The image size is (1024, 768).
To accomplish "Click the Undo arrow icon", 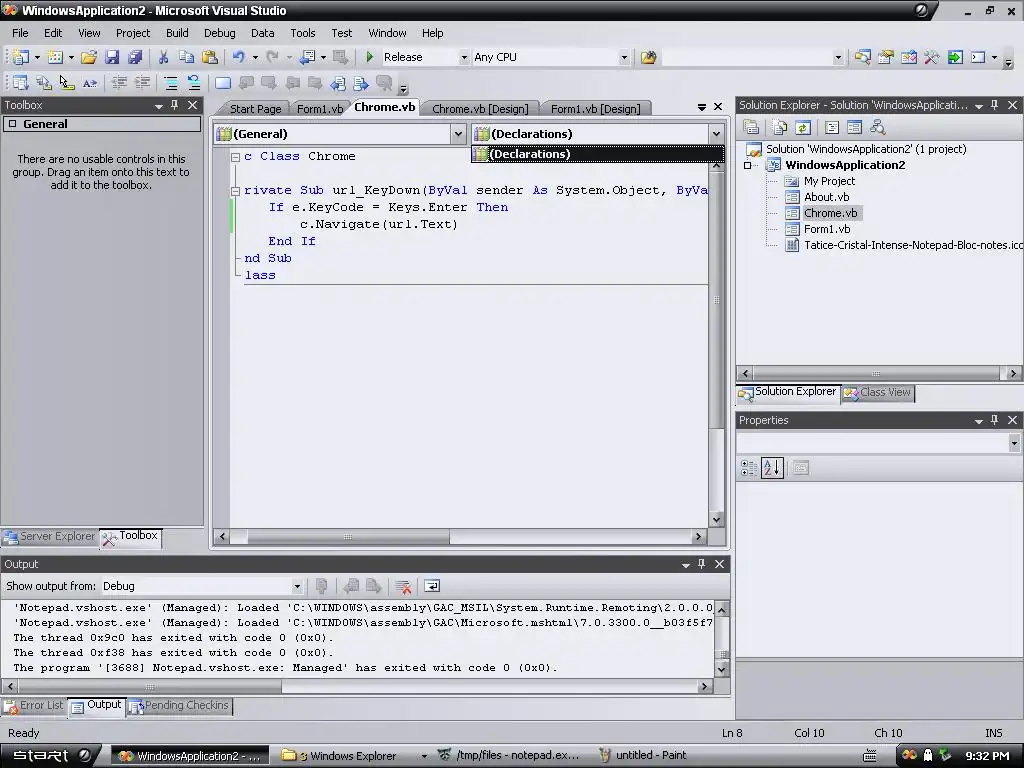I will (238, 57).
